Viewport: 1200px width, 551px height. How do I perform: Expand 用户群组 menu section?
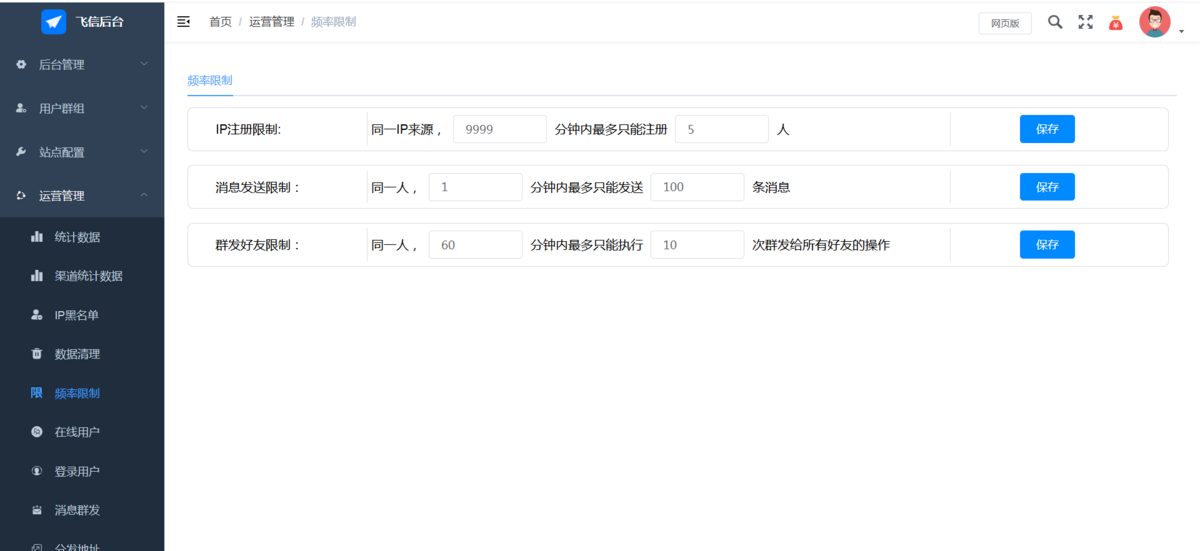click(x=82, y=108)
